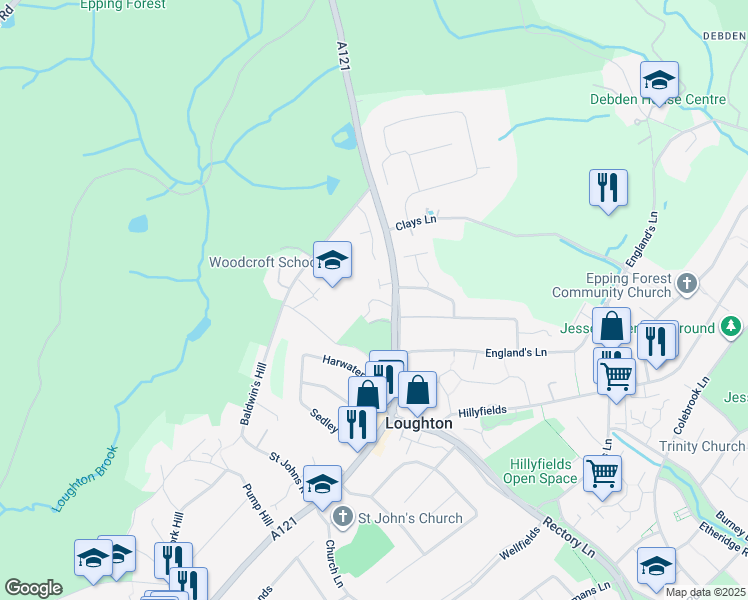
Task: Click the school marker above St John's Church
Action: click(322, 487)
